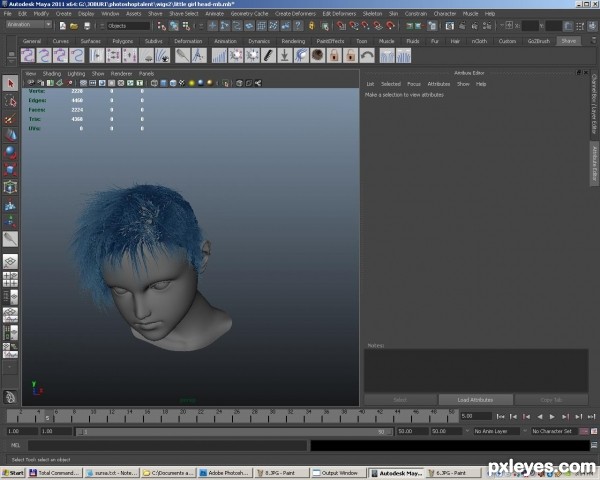Click the Shave brush tool shelf icon
The width and height of the screenshot is (600, 480).
point(183,56)
